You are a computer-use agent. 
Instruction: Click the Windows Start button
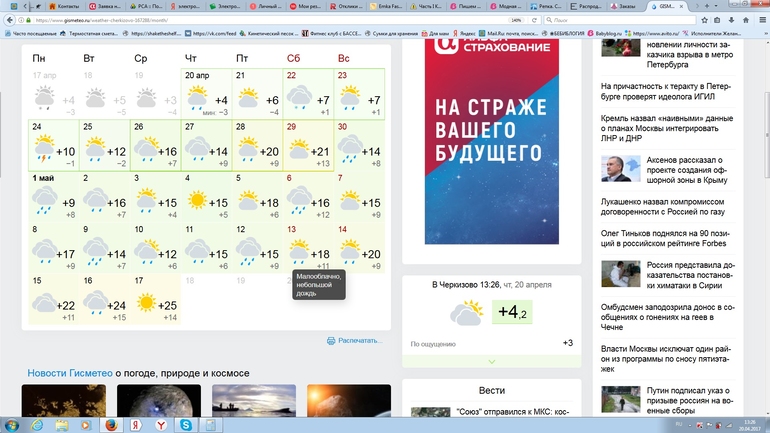tap(14, 424)
